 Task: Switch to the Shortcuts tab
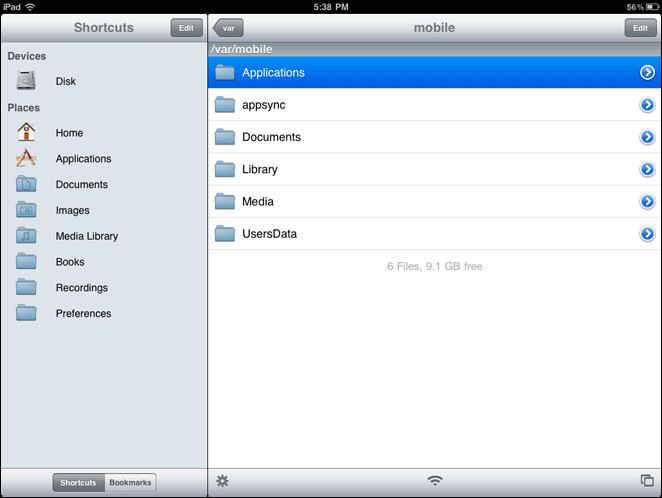click(79, 482)
